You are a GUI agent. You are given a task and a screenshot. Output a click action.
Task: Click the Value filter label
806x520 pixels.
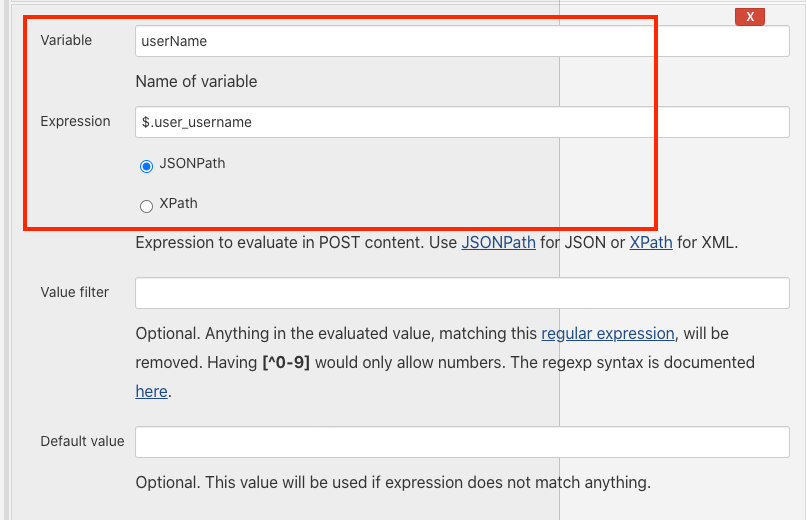coord(74,292)
